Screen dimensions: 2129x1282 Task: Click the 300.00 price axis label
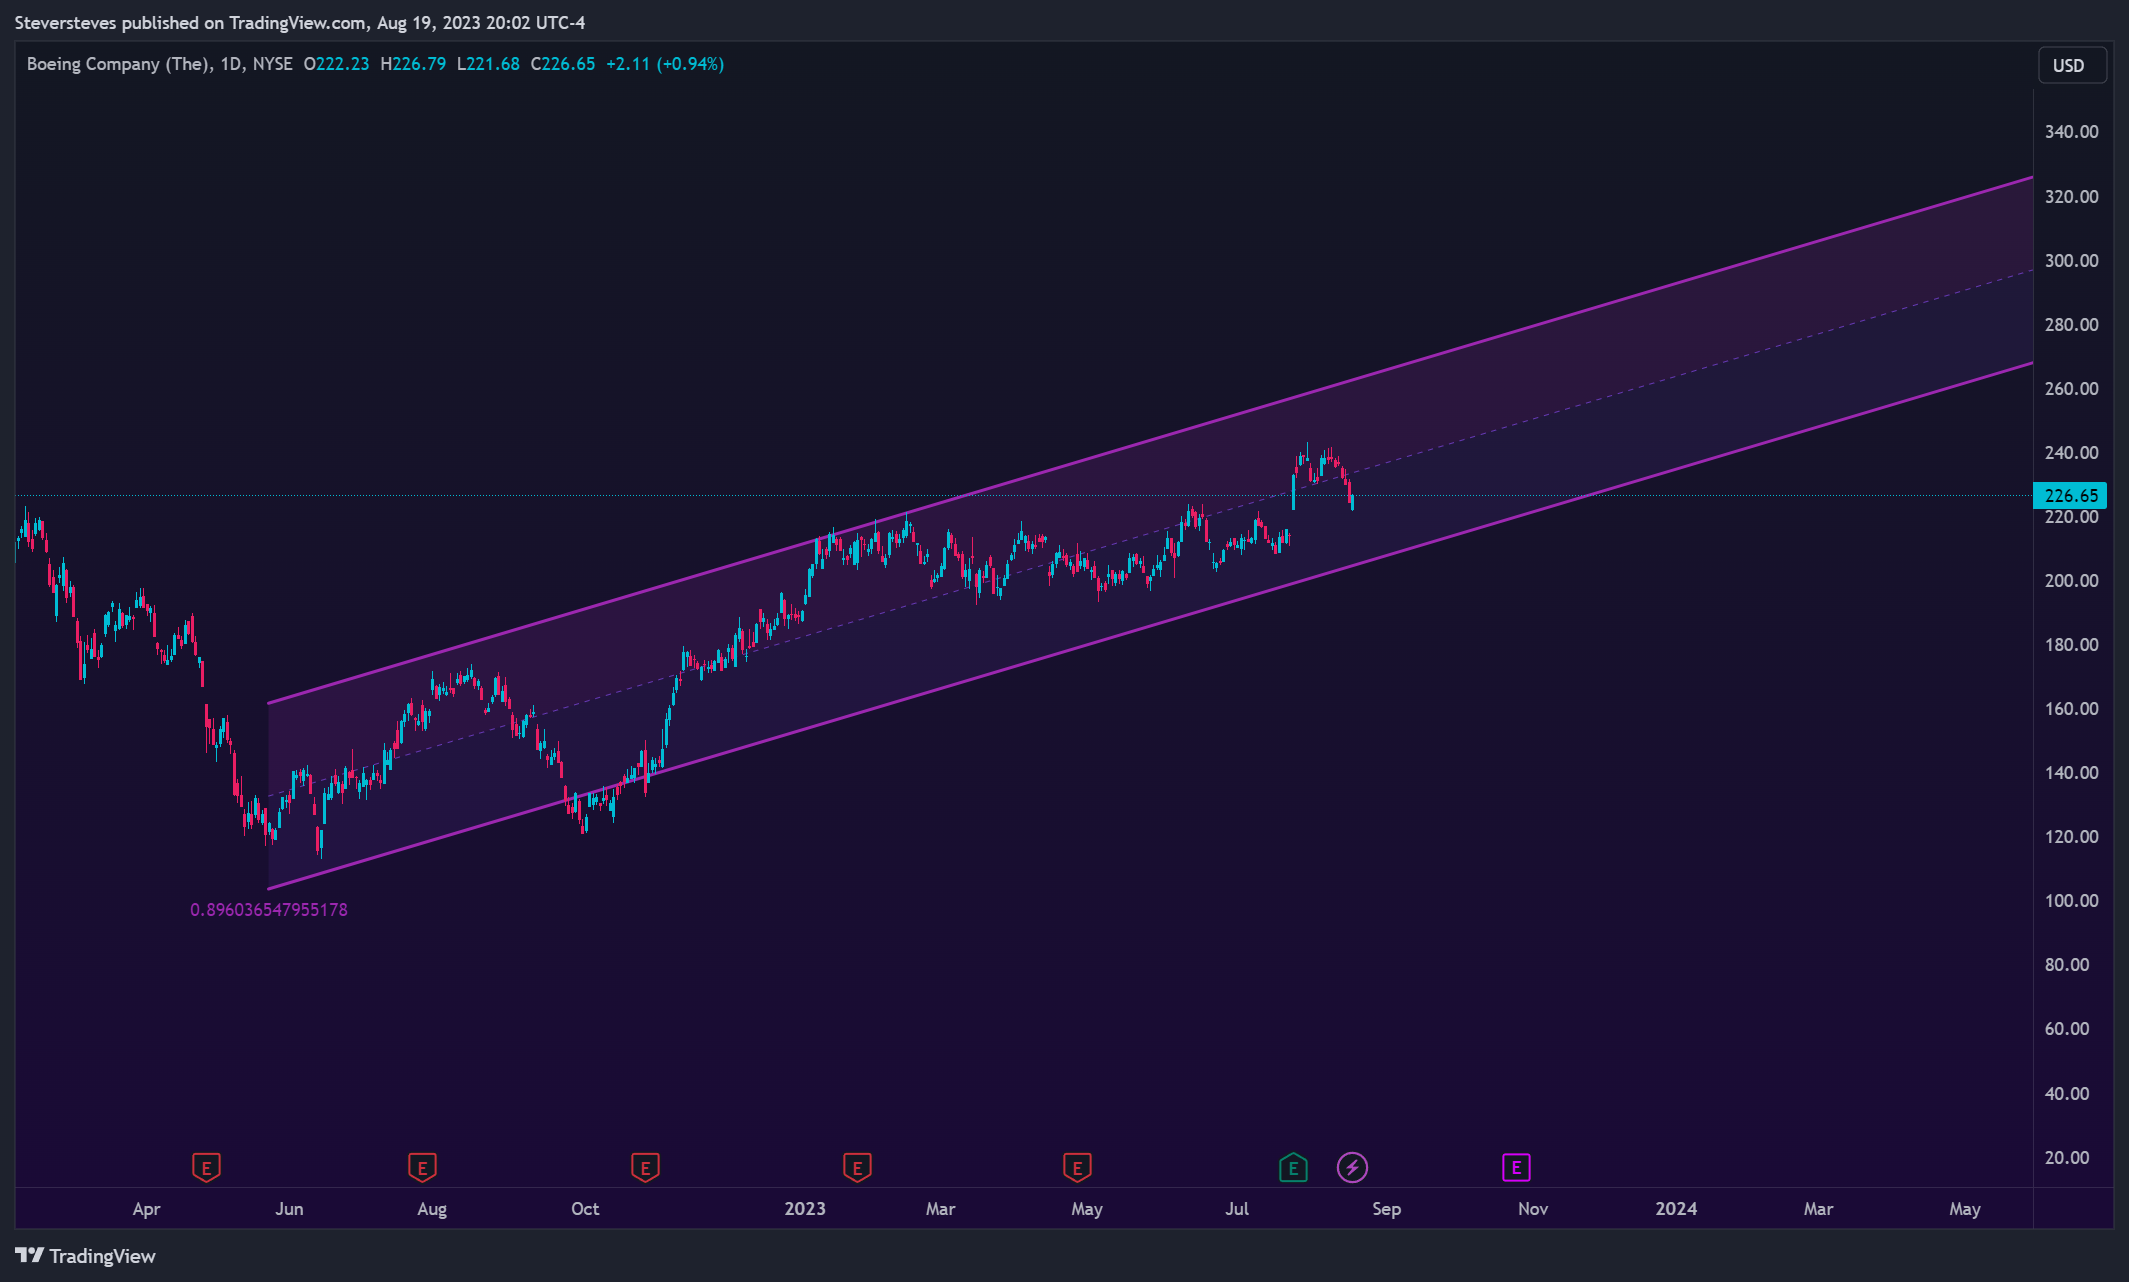tap(2071, 261)
